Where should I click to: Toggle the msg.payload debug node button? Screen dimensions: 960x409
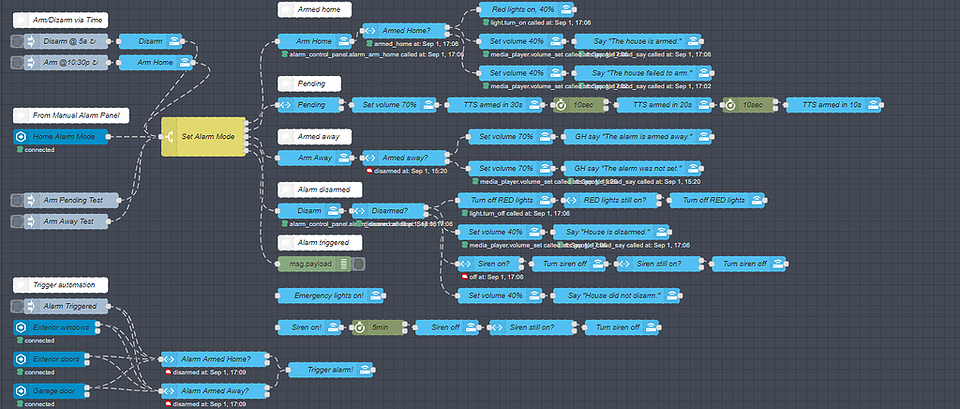tap(360, 264)
